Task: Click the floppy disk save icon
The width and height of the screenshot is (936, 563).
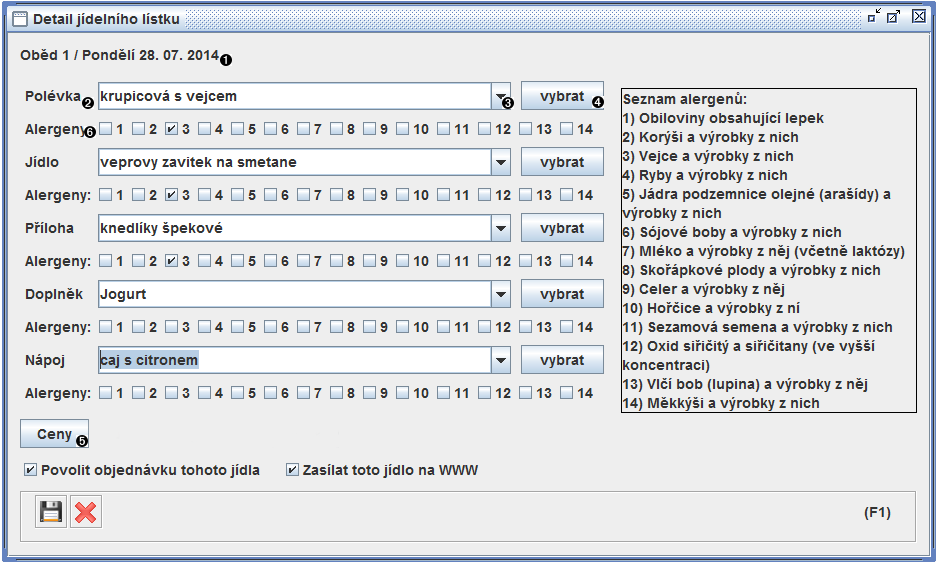Action: pyautogui.click(x=51, y=512)
